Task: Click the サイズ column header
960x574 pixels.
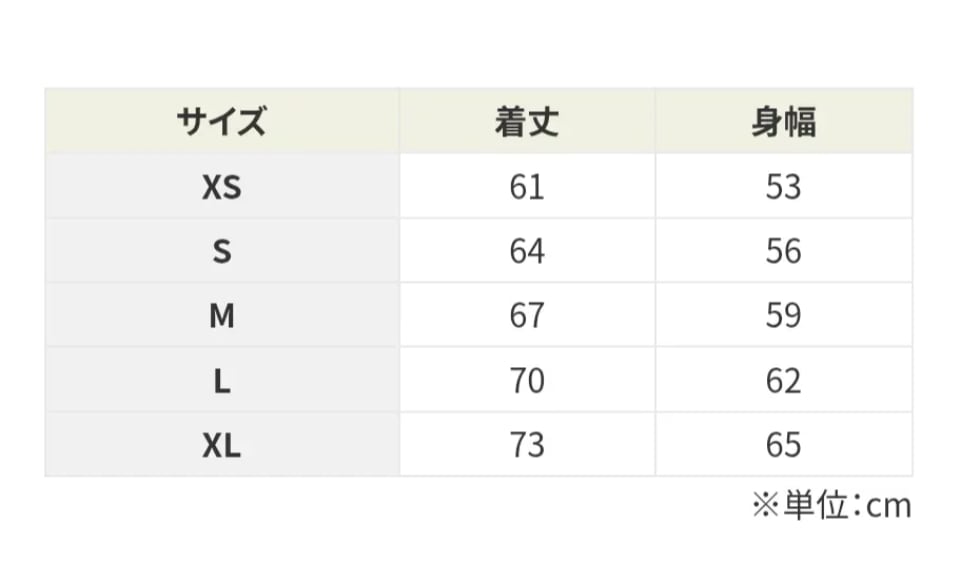Action: tap(222, 122)
